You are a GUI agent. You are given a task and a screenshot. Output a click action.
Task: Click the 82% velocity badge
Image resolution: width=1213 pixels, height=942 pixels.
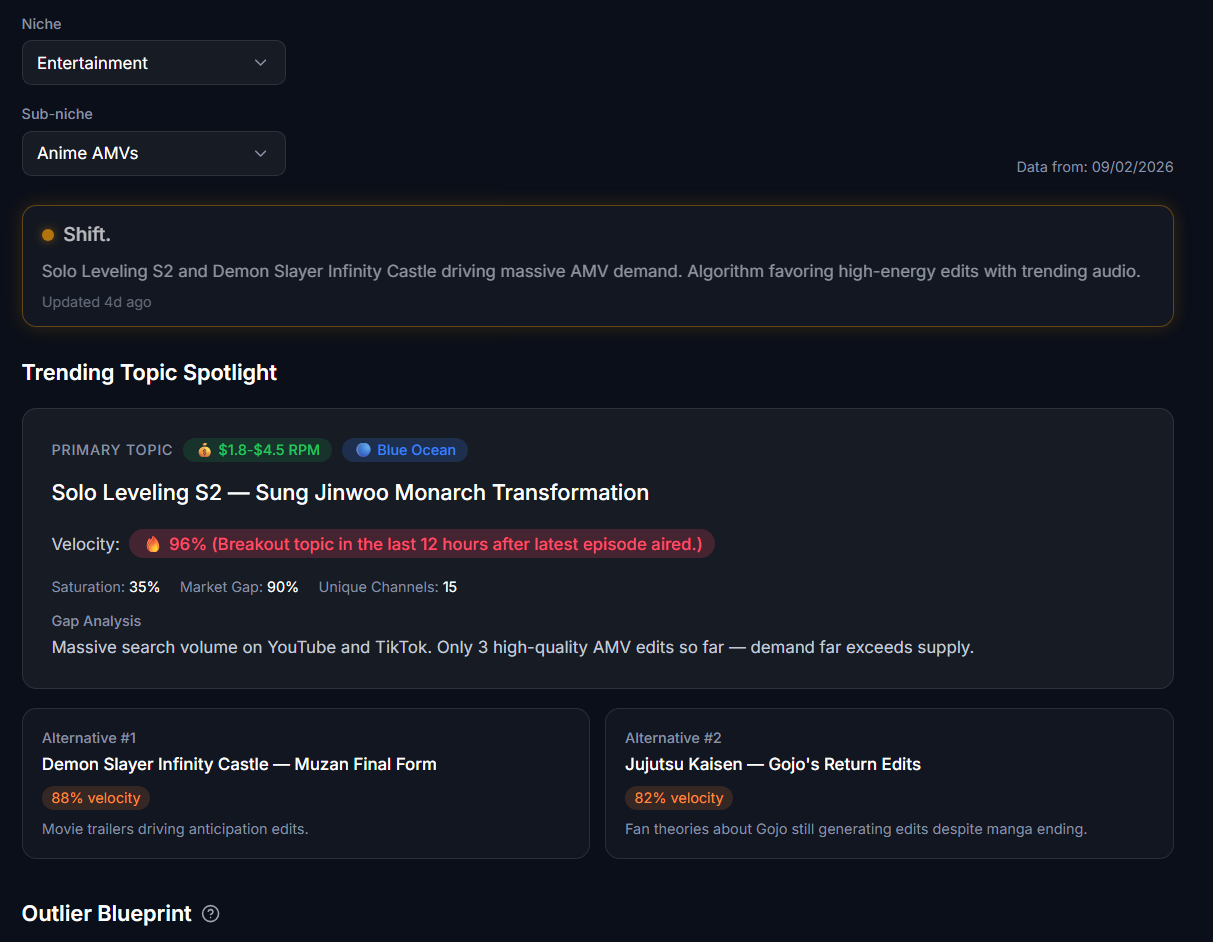[679, 798]
